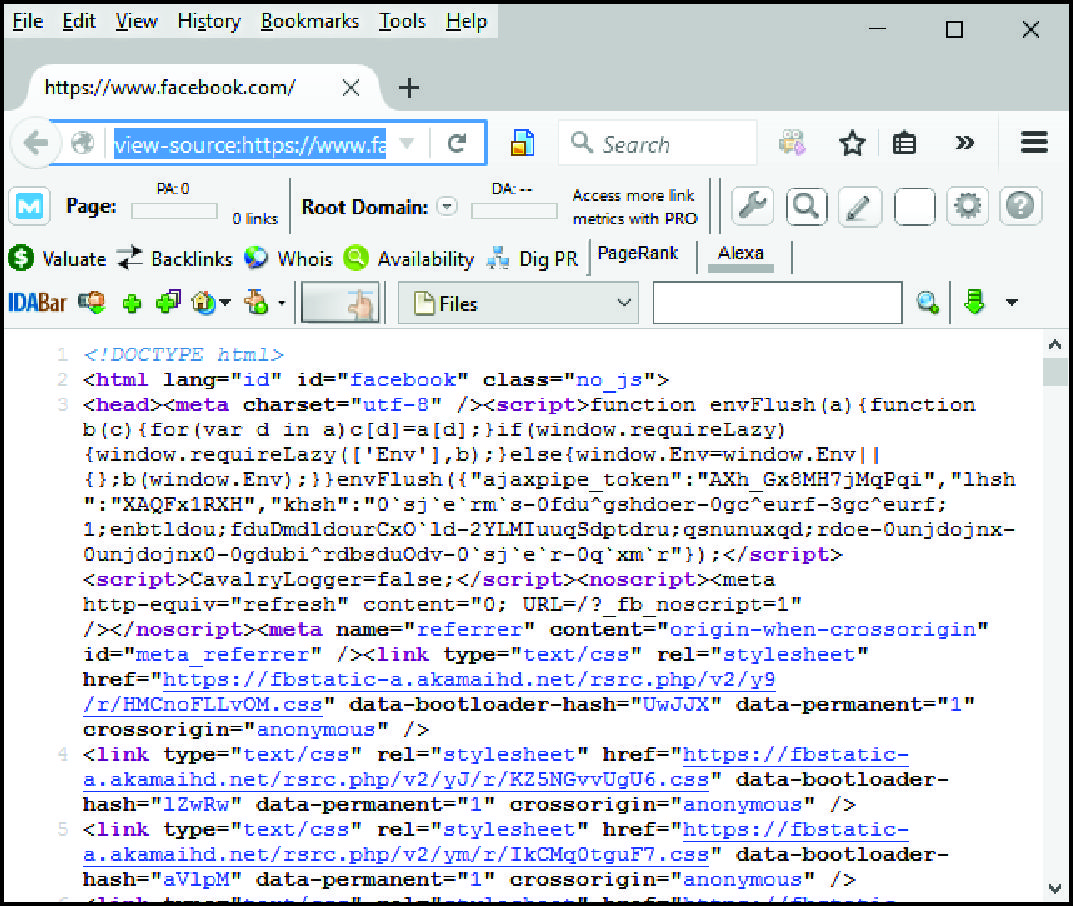Go back with the back arrow
The height and width of the screenshot is (906, 1073).
[x=34, y=143]
